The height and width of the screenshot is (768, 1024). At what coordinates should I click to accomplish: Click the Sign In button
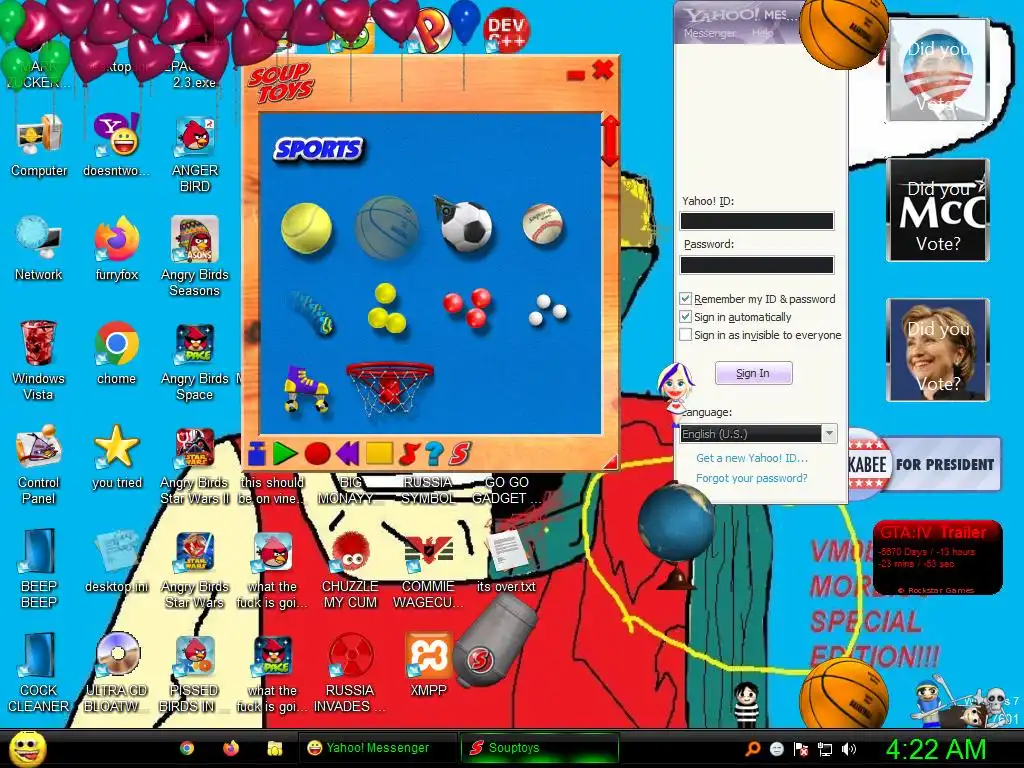753,373
